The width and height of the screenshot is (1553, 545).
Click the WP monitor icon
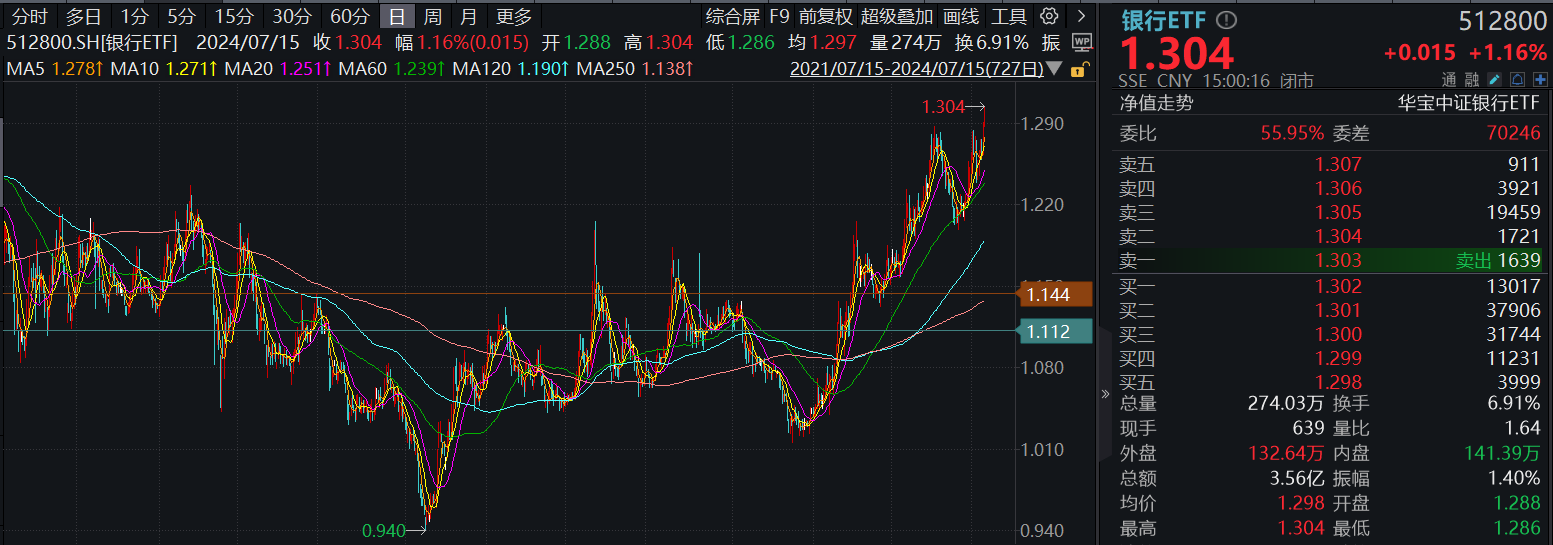pyautogui.click(x=1081, y=42)
